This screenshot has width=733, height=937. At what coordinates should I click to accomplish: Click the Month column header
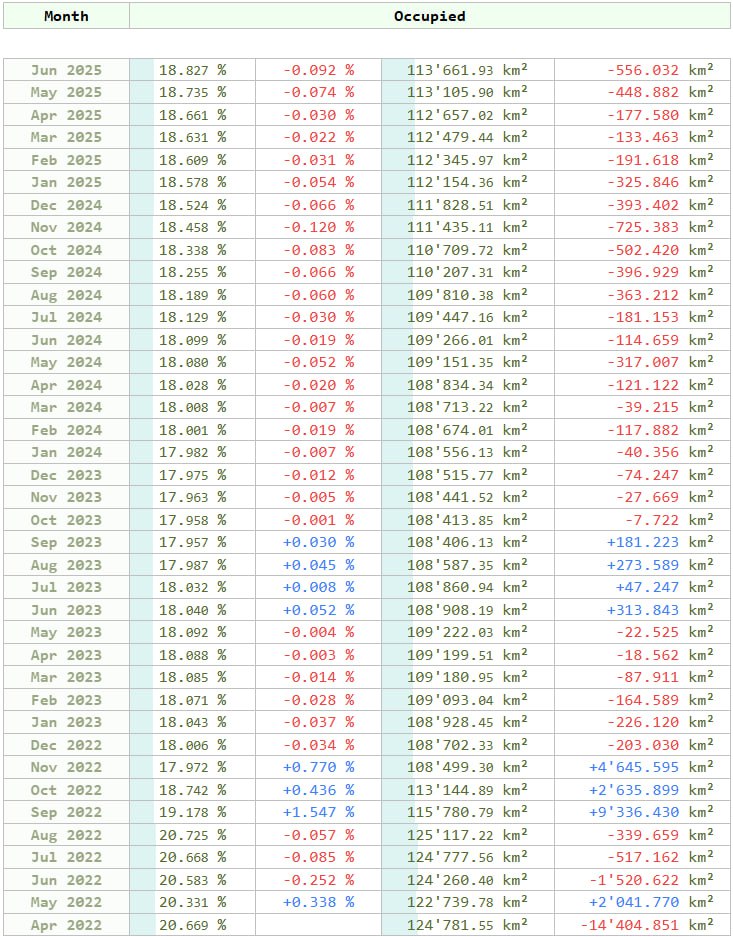pyautogui.click(x=66, y=16)
